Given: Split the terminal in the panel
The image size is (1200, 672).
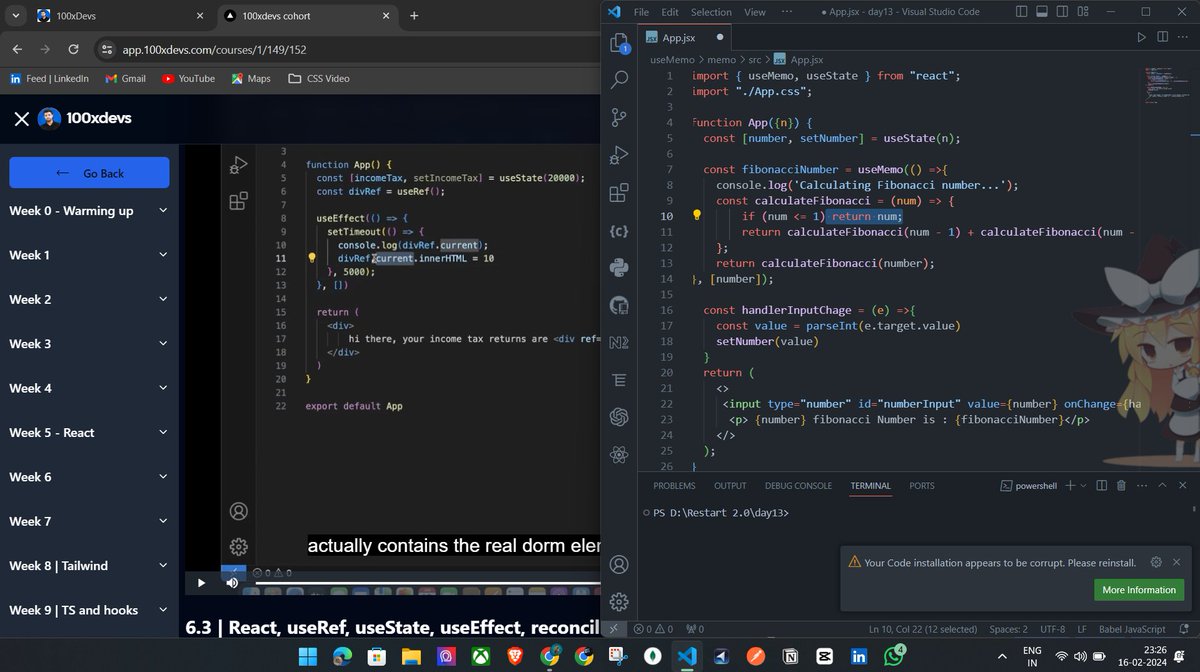Looking at the screenshot, I should click(x=1101, y=485).
